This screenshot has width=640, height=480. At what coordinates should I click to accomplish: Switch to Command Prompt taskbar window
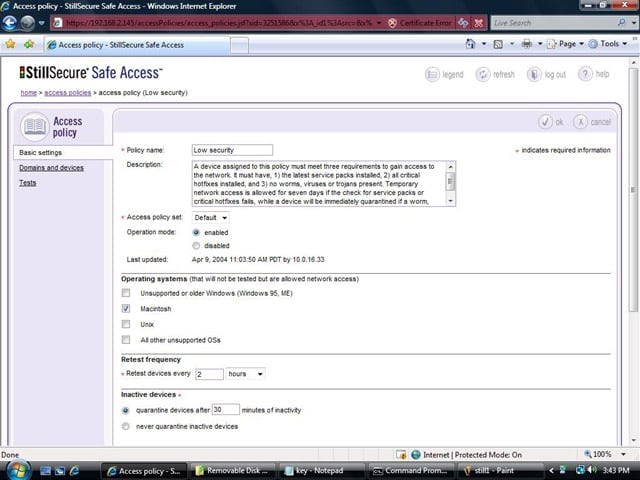[x=411, y=471]
